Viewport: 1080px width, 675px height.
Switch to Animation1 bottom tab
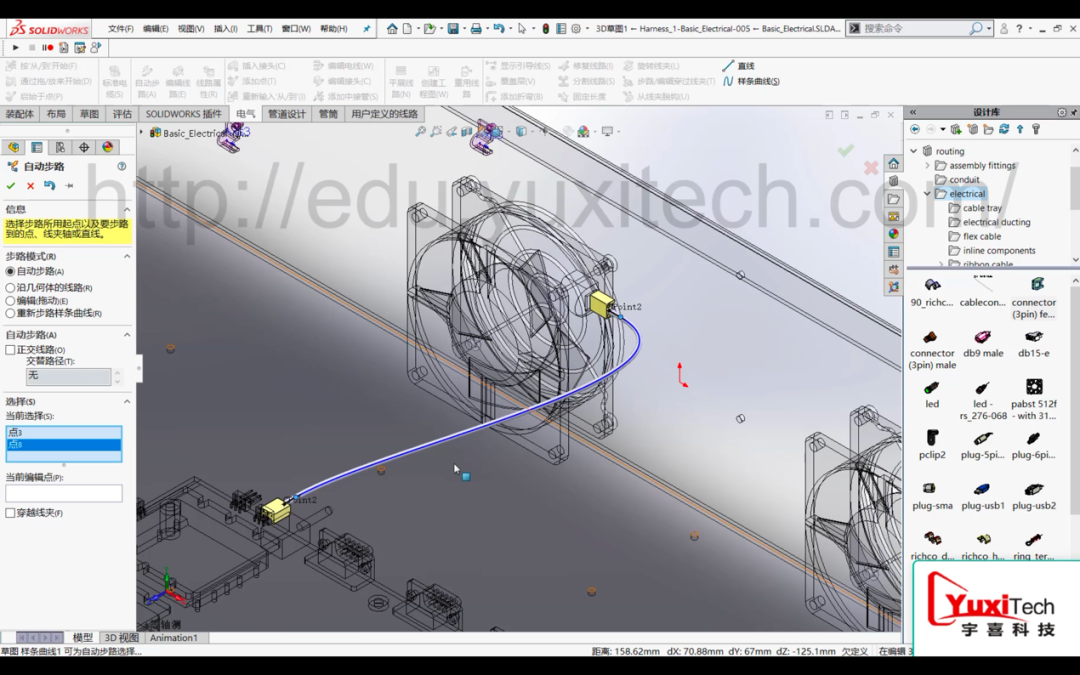(x=174, y=638)
